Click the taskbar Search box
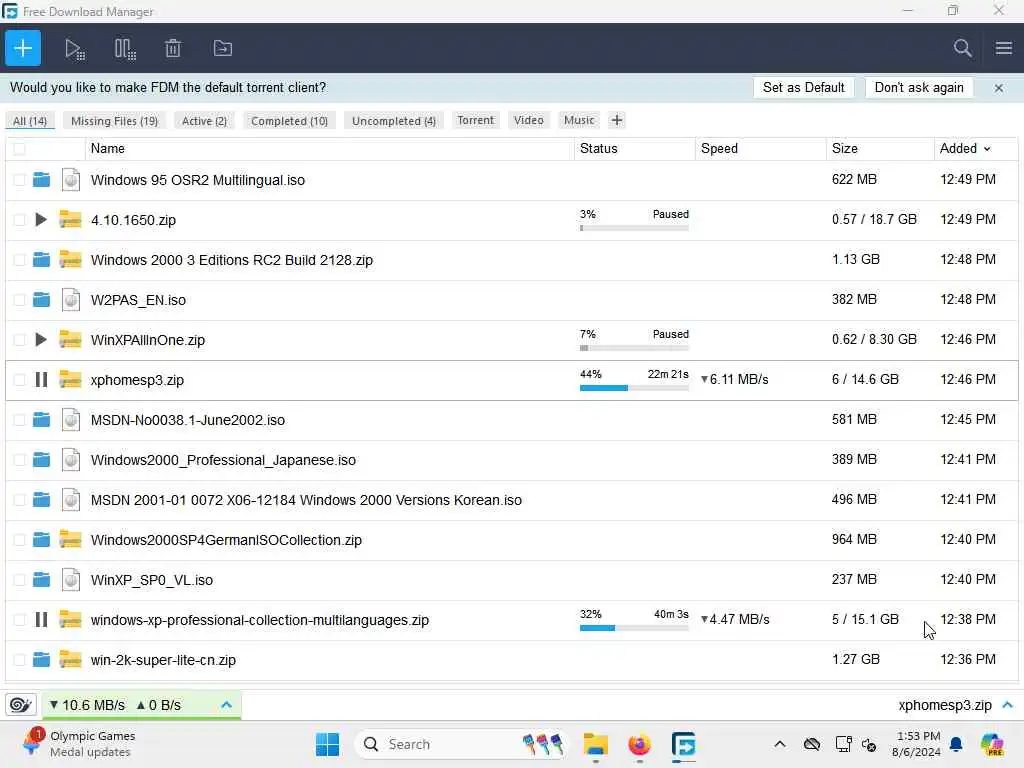Screen dimensions: 1024x768 (x=461, y=744)
